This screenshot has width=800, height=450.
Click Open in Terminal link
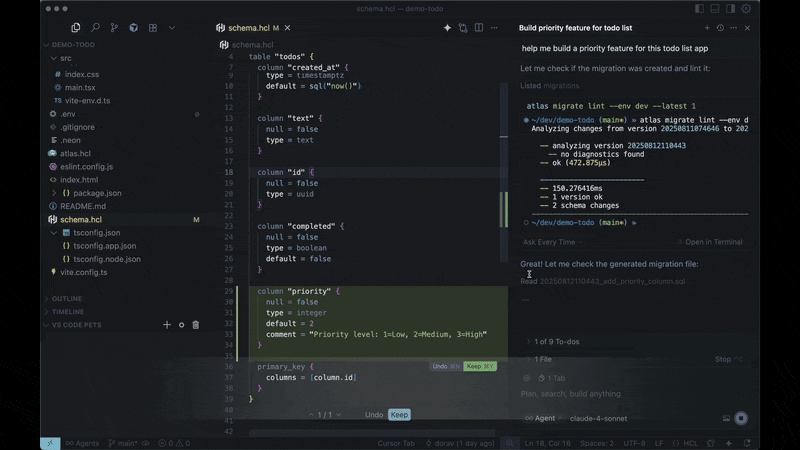pos(713,242)
